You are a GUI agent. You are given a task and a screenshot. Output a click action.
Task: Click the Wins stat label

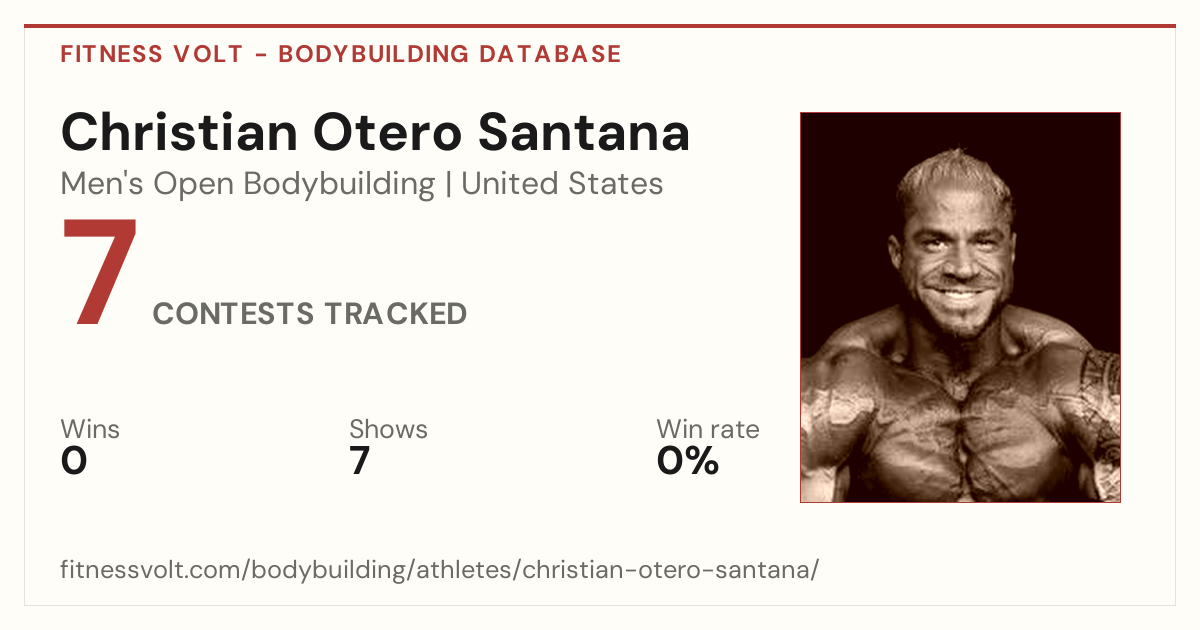90,430
